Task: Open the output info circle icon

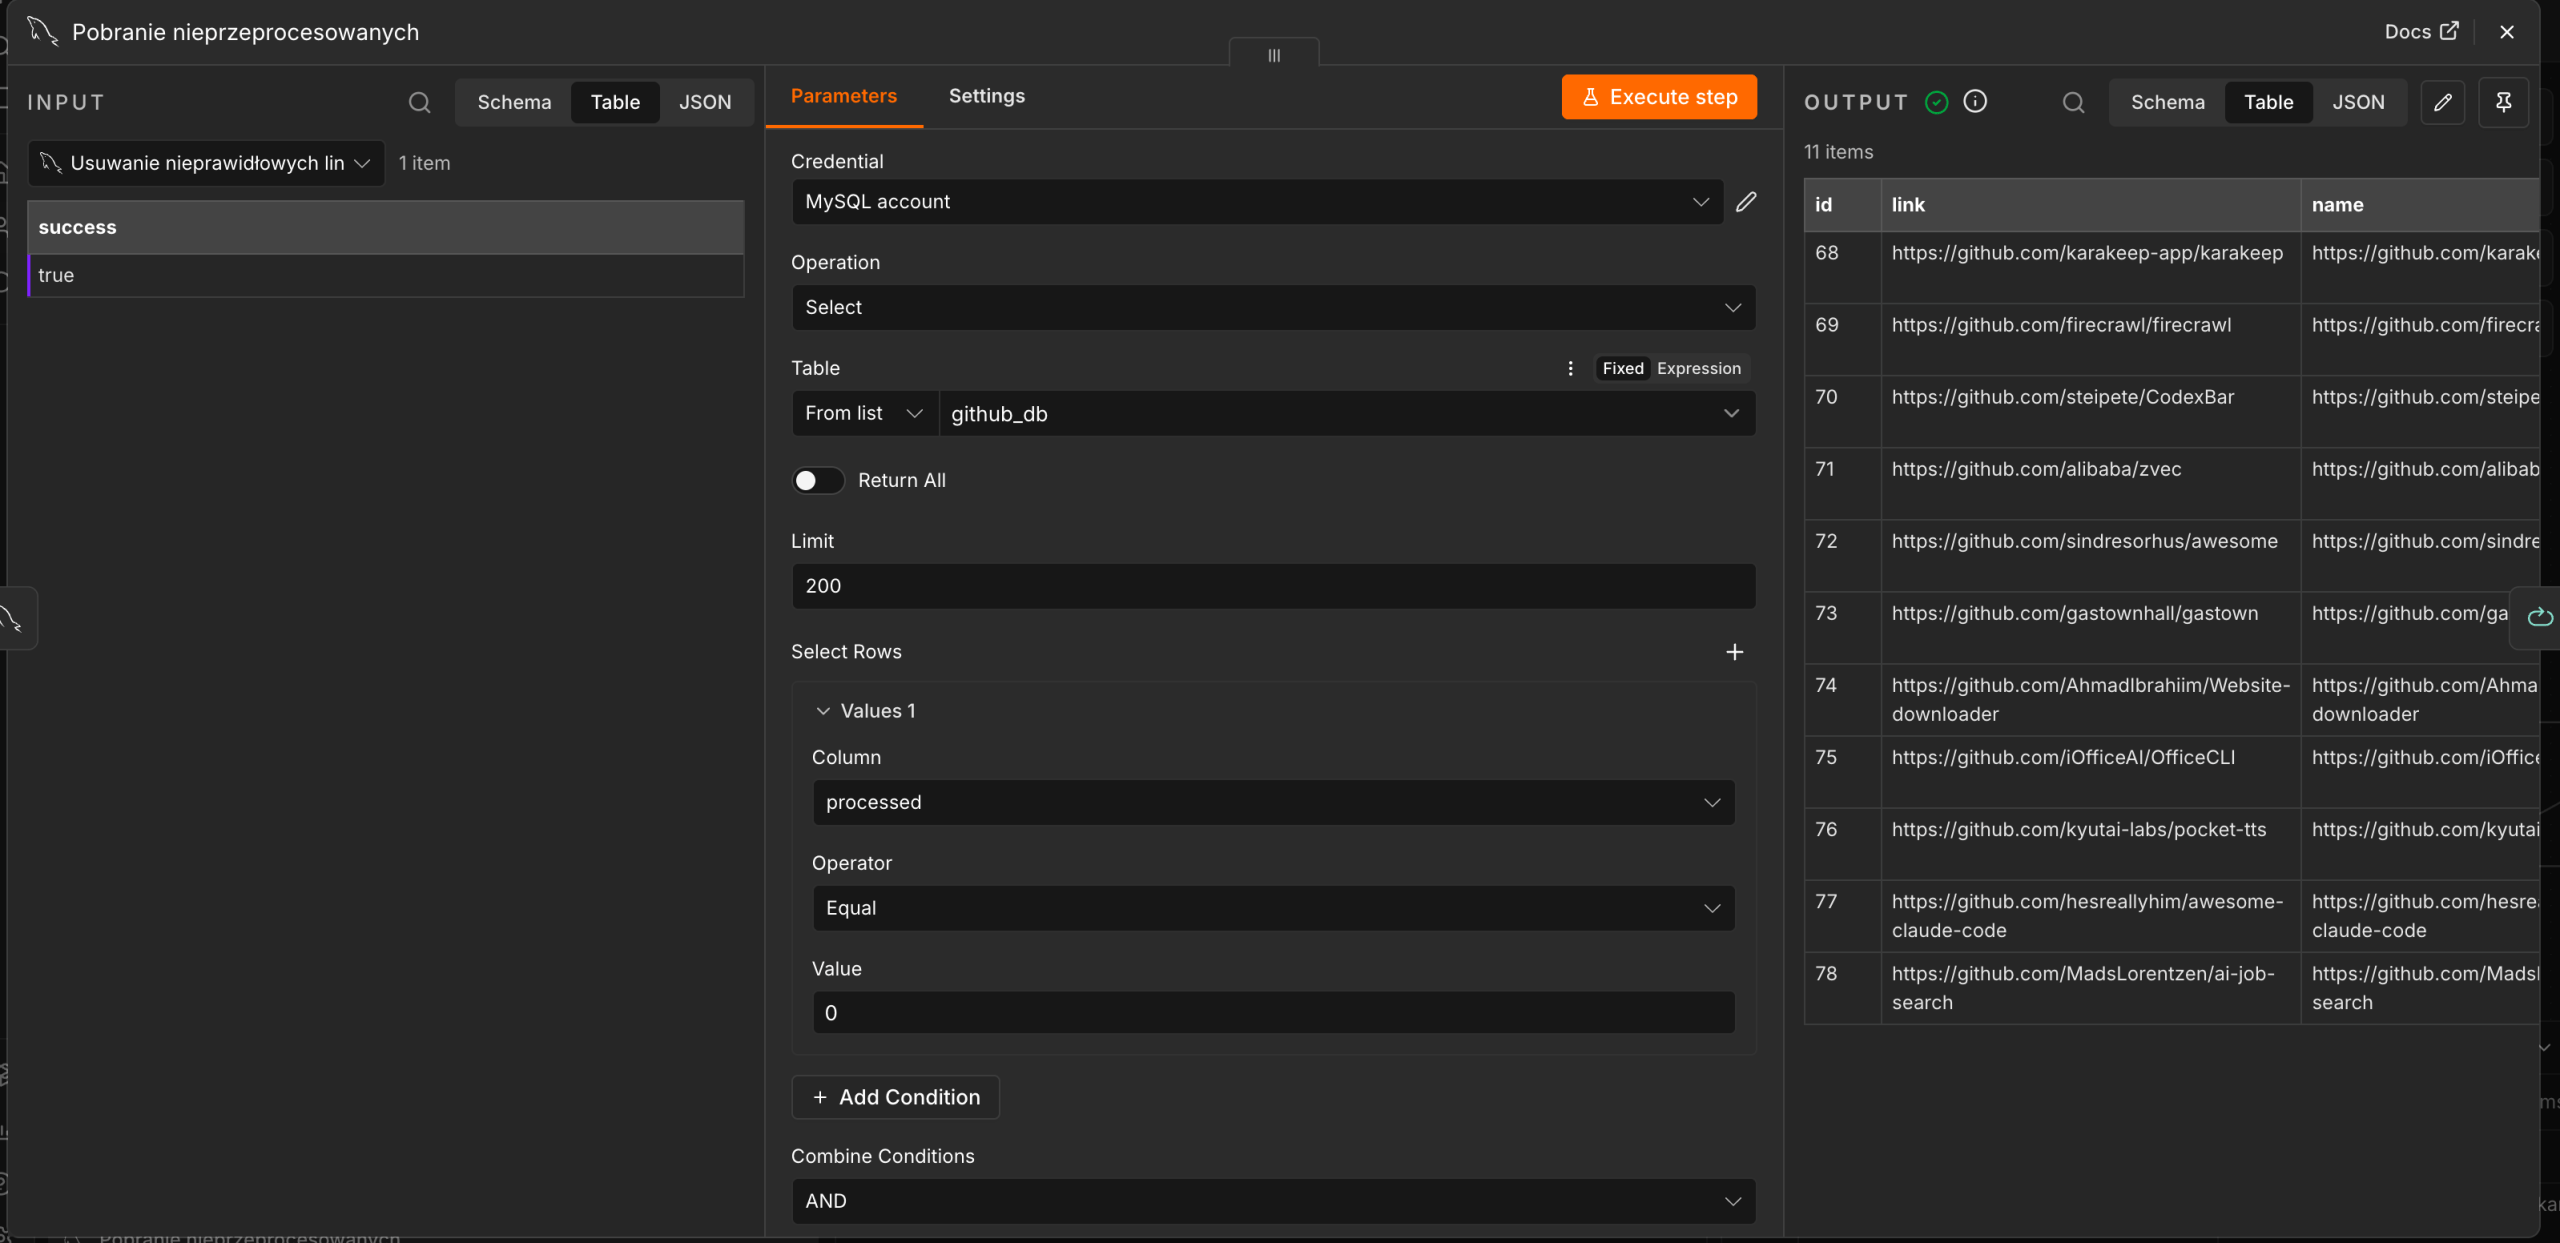Action: point(1975,101)
